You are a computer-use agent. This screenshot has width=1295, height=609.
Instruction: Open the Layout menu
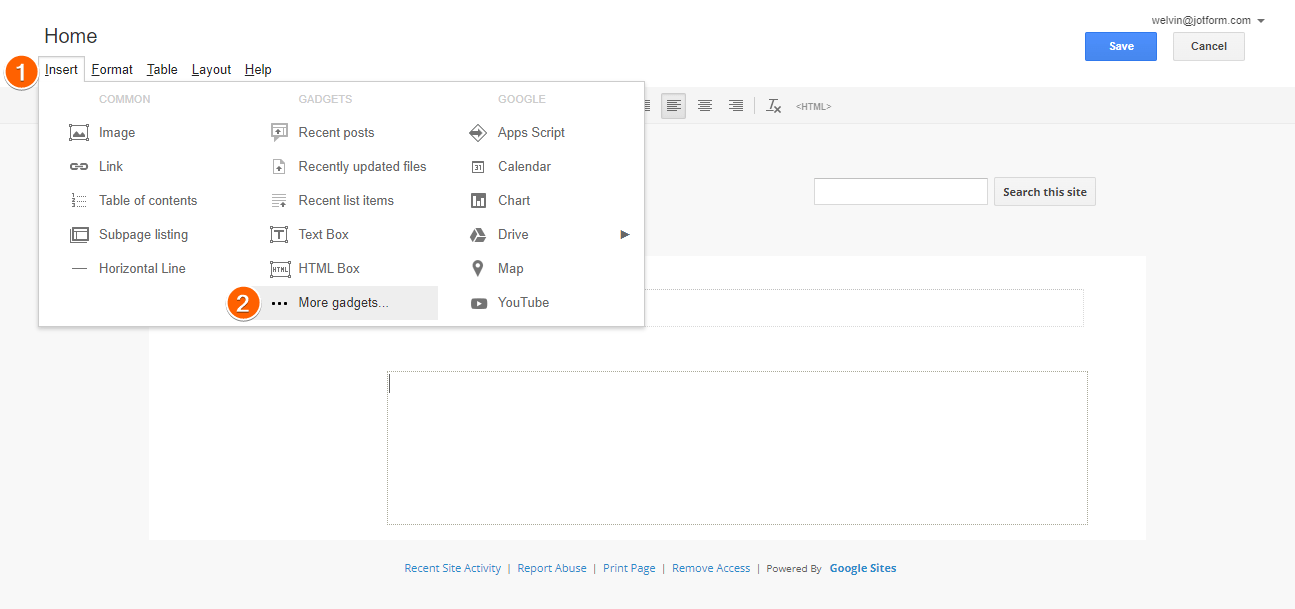(211, 69)
